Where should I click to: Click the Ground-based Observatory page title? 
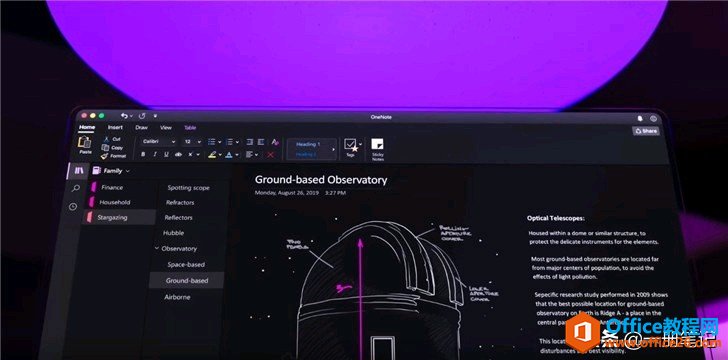[x=321, y=180]
